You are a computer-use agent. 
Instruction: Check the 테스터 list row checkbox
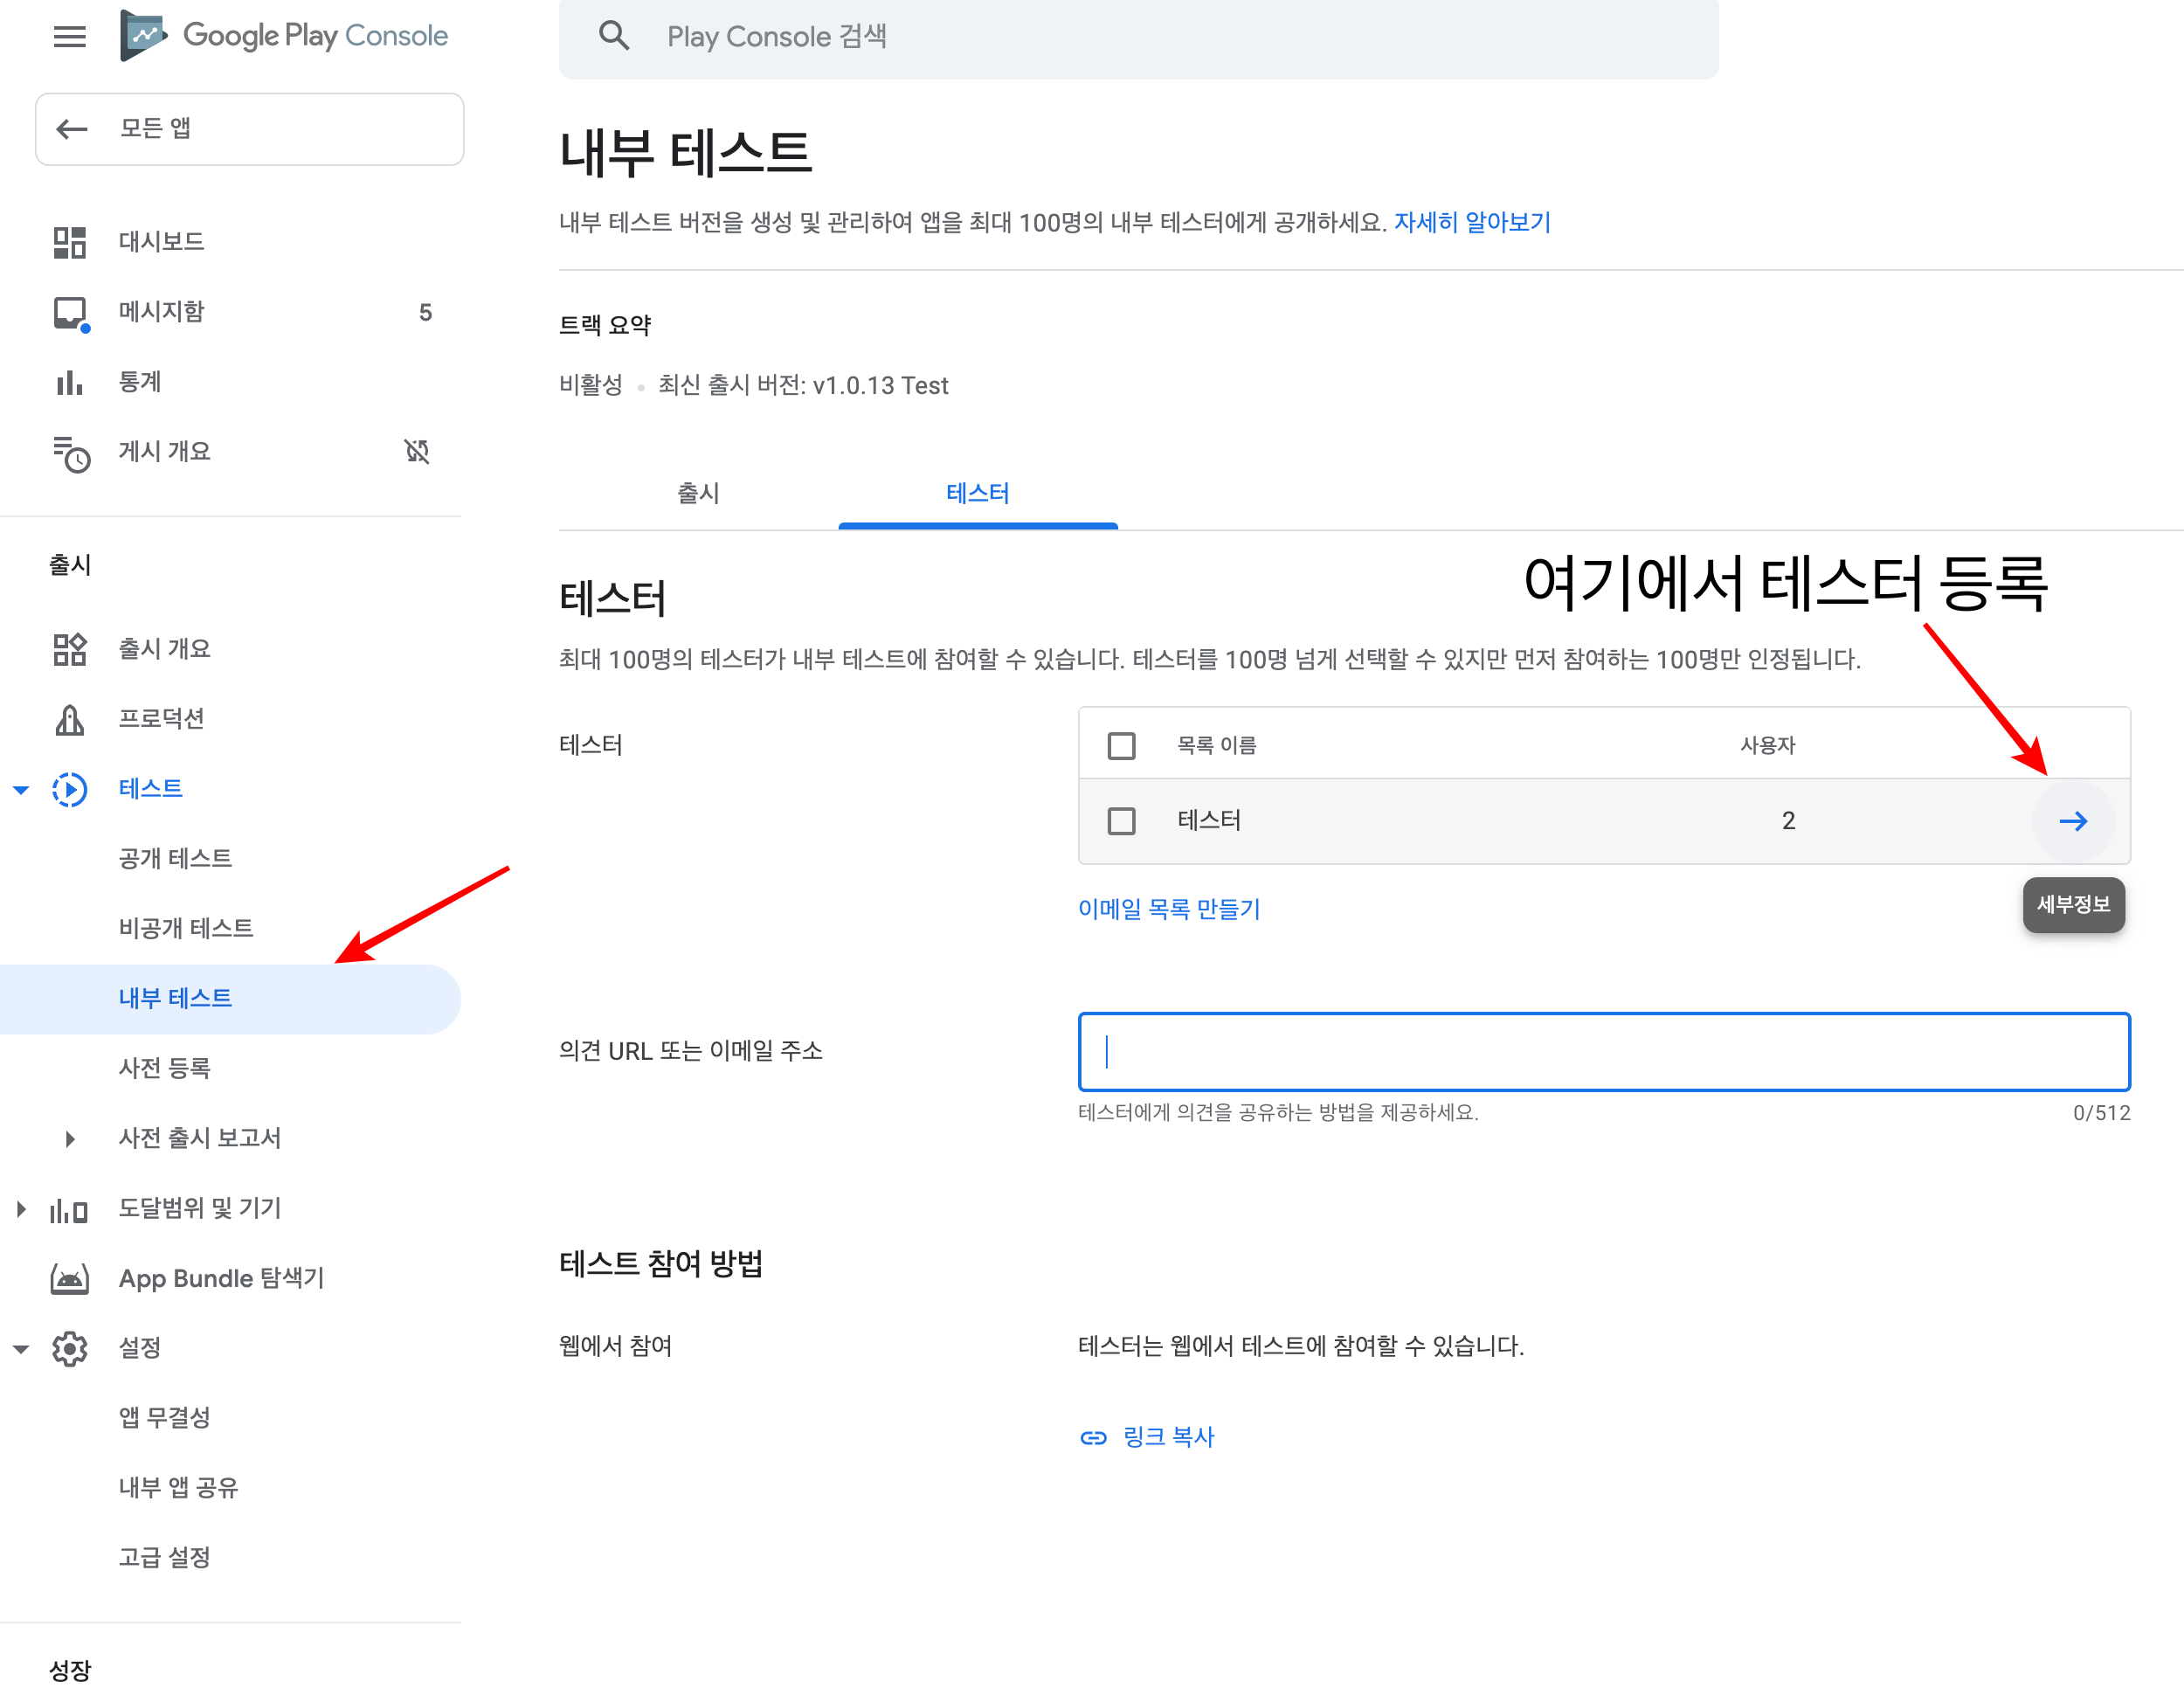1121,821
